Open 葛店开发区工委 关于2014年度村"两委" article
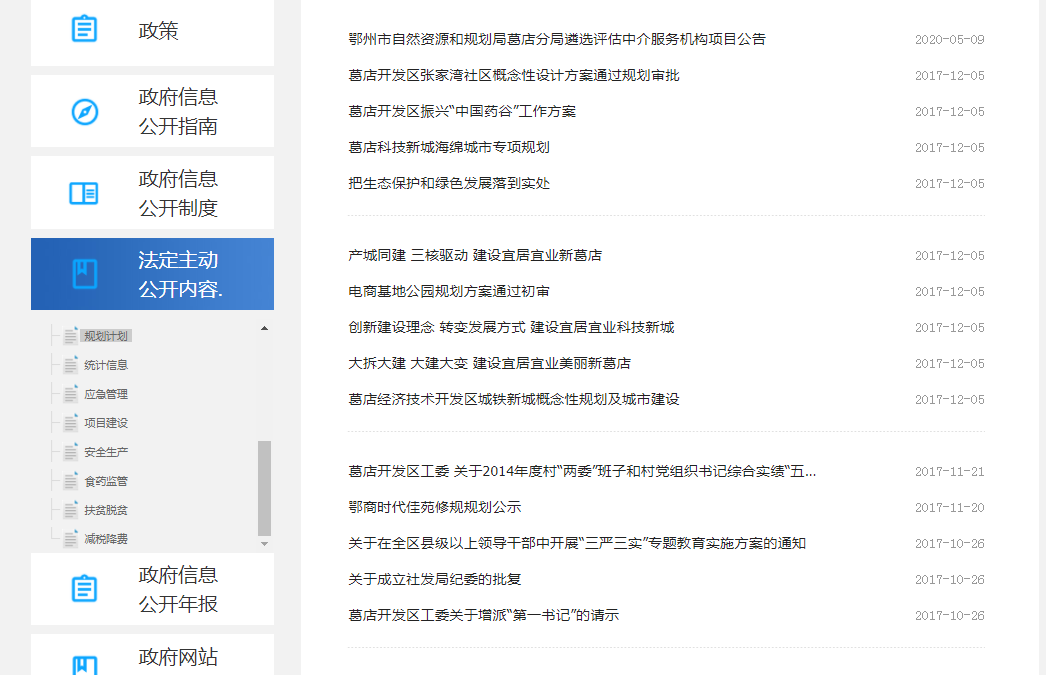1046x675 pixels. [x=582, y=472]
